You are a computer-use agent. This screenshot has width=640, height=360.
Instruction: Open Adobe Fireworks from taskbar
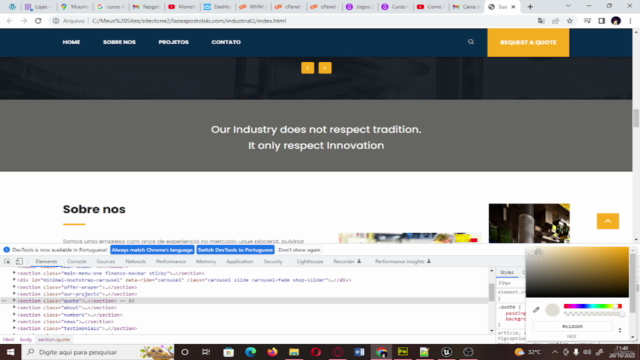pyautogui.click(x=403, y=352)
